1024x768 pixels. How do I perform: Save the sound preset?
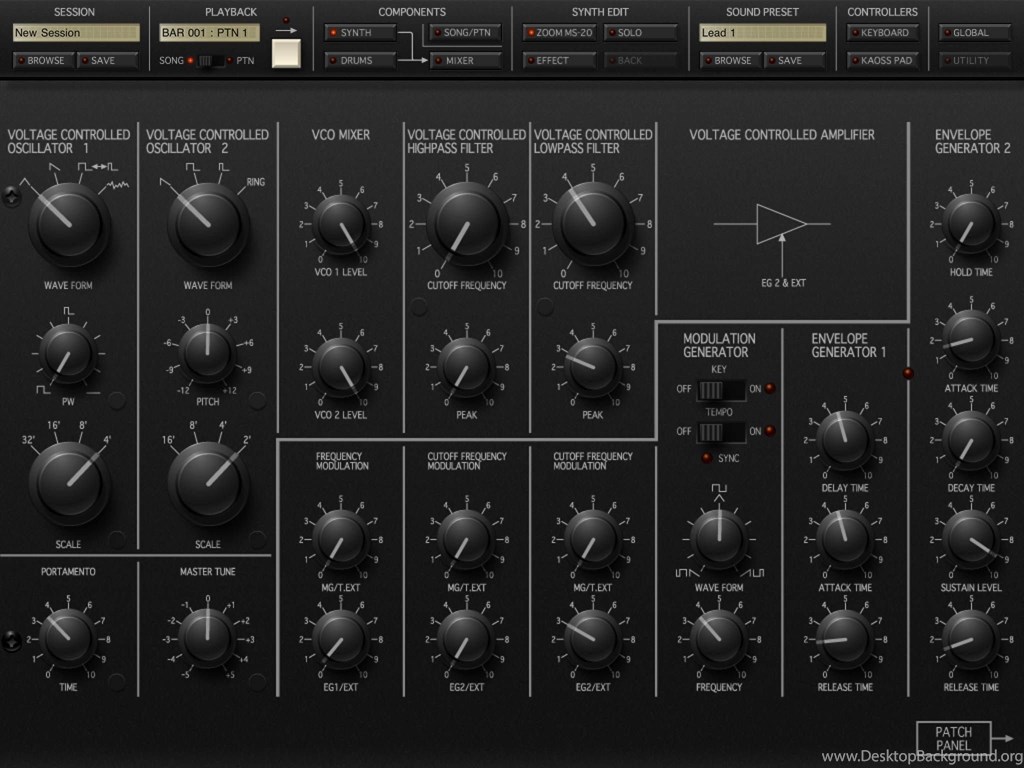pos(795,60)
